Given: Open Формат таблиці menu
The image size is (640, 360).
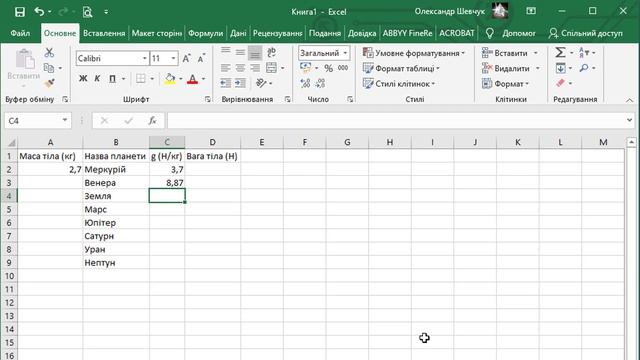Looking at the screenshot, I should coord(401,68).
